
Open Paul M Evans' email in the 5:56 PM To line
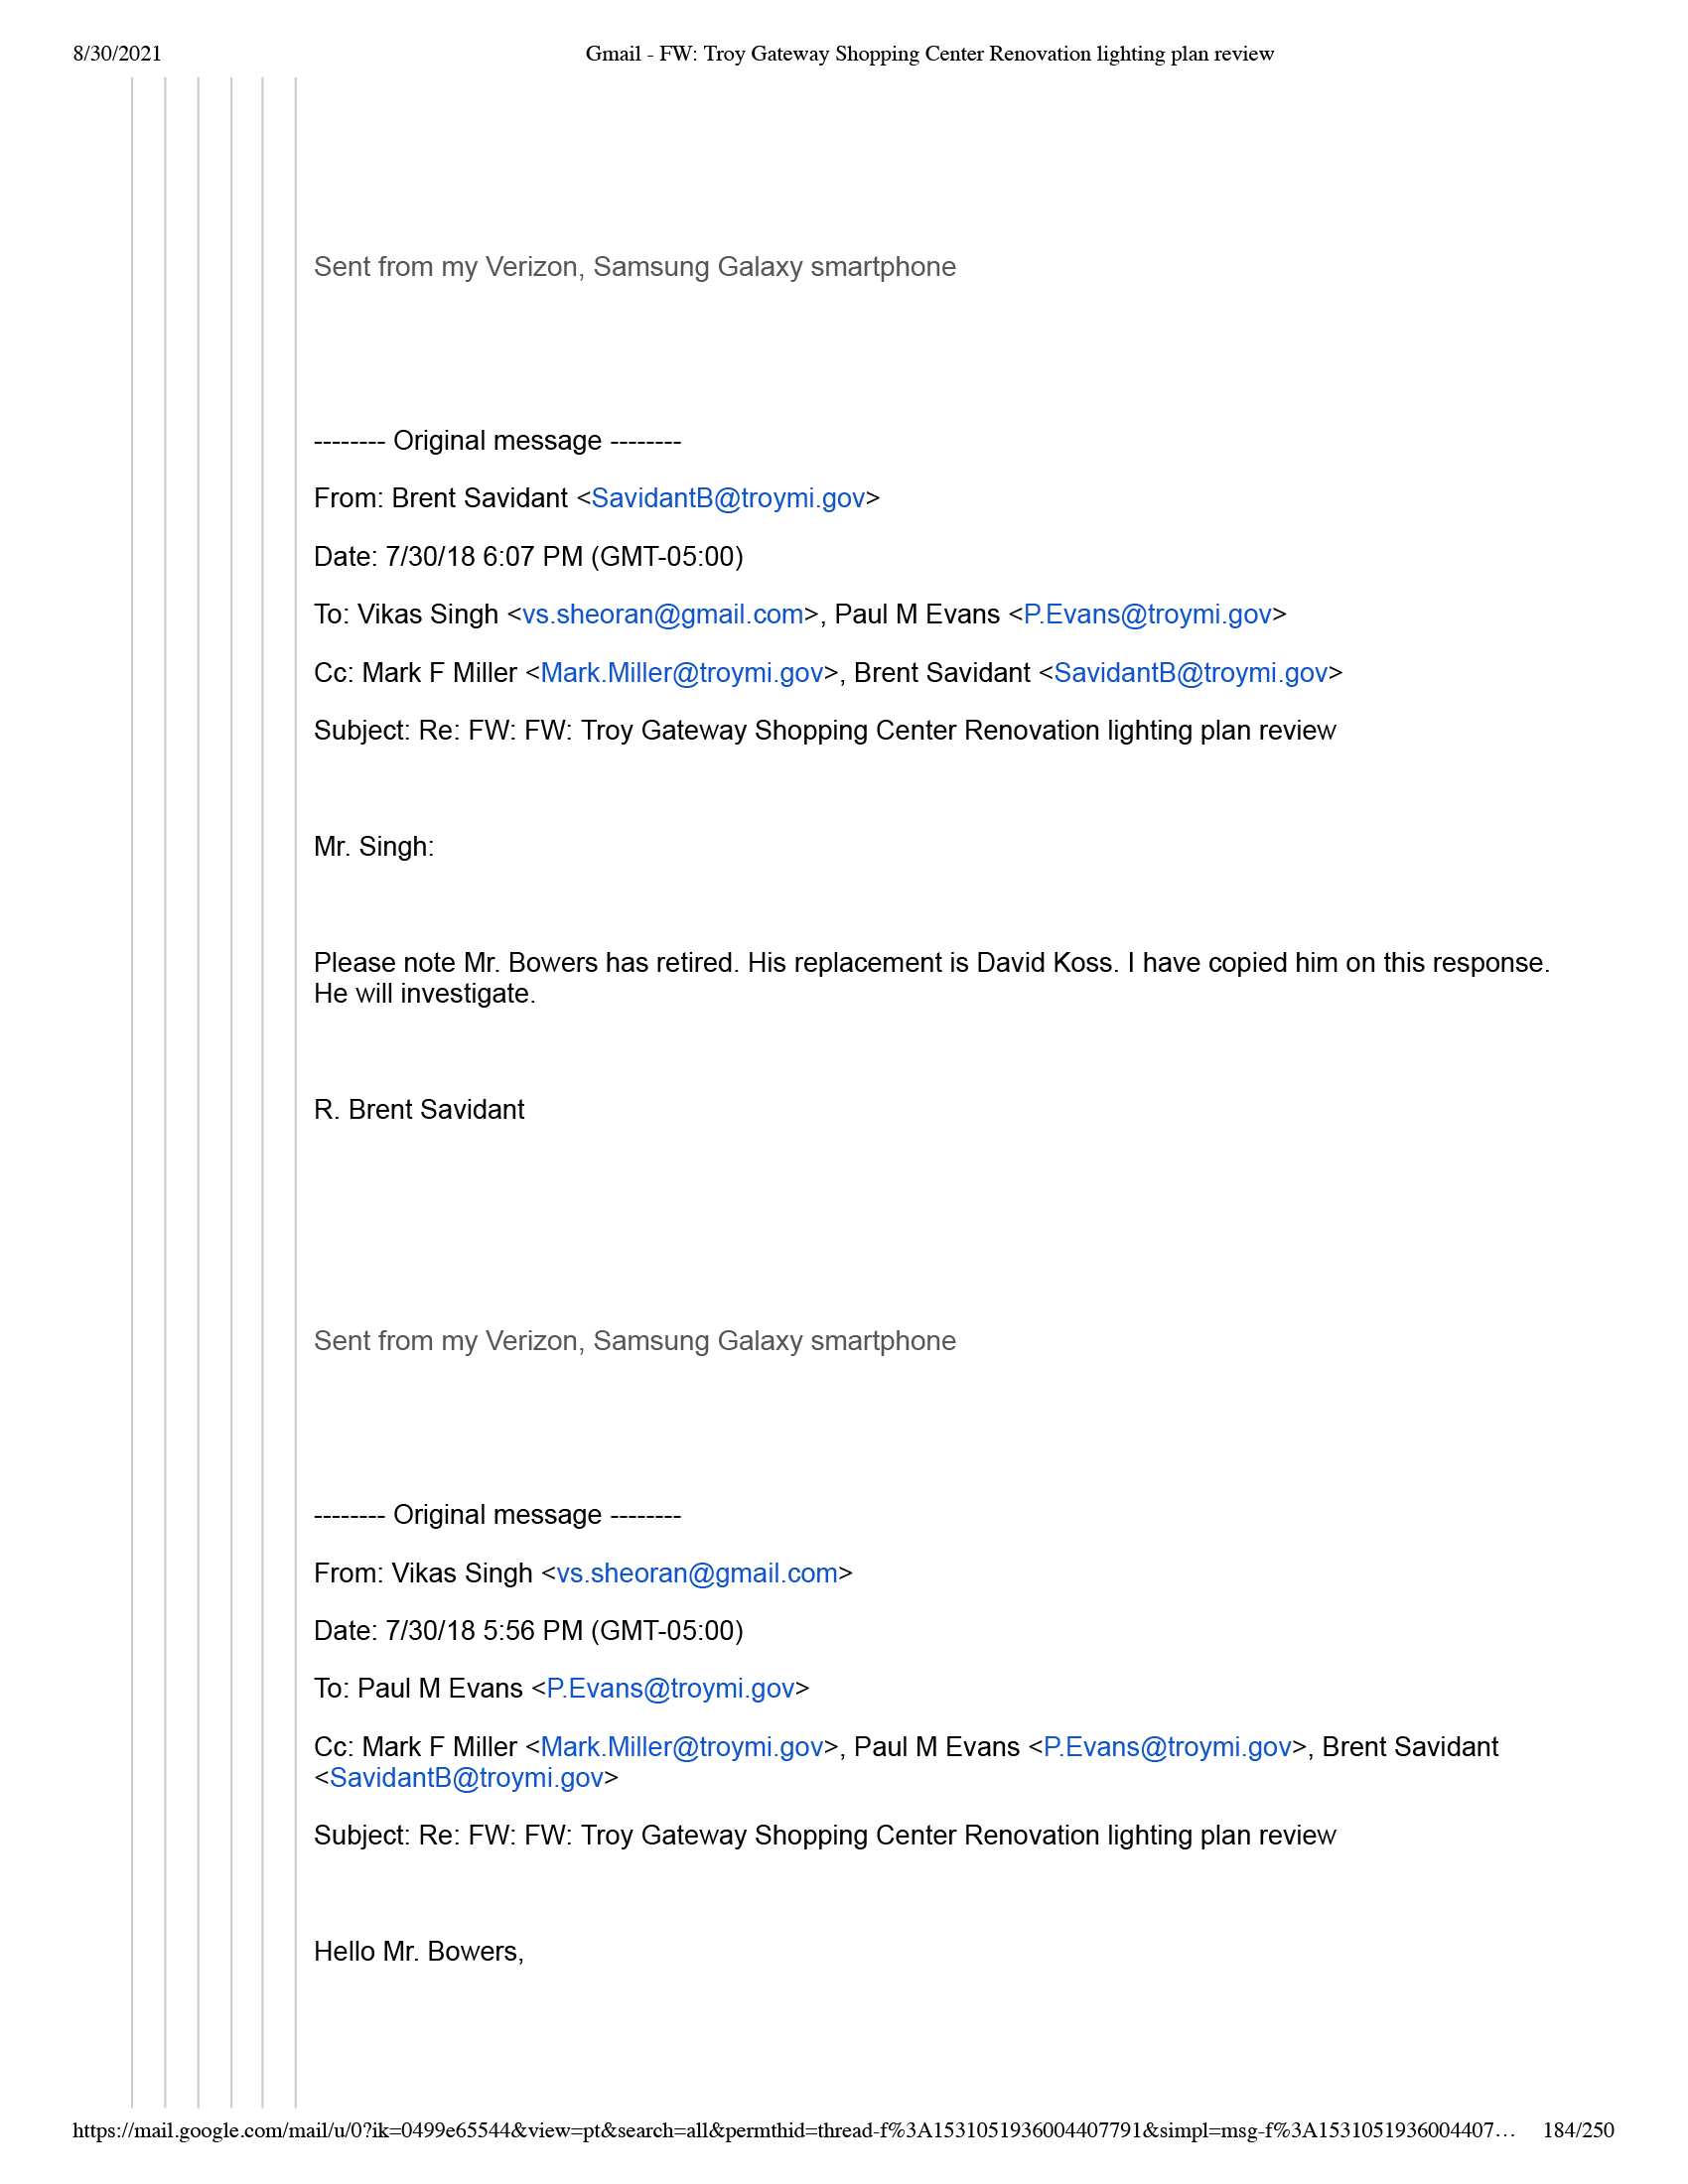click(x=670, y=1688)
